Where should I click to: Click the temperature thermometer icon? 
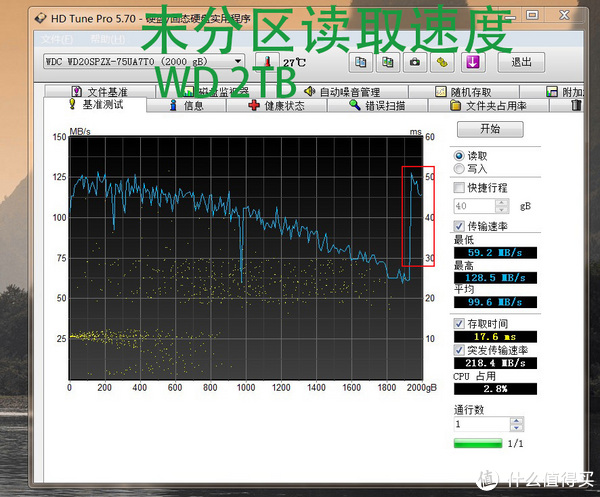click(267, 62)
